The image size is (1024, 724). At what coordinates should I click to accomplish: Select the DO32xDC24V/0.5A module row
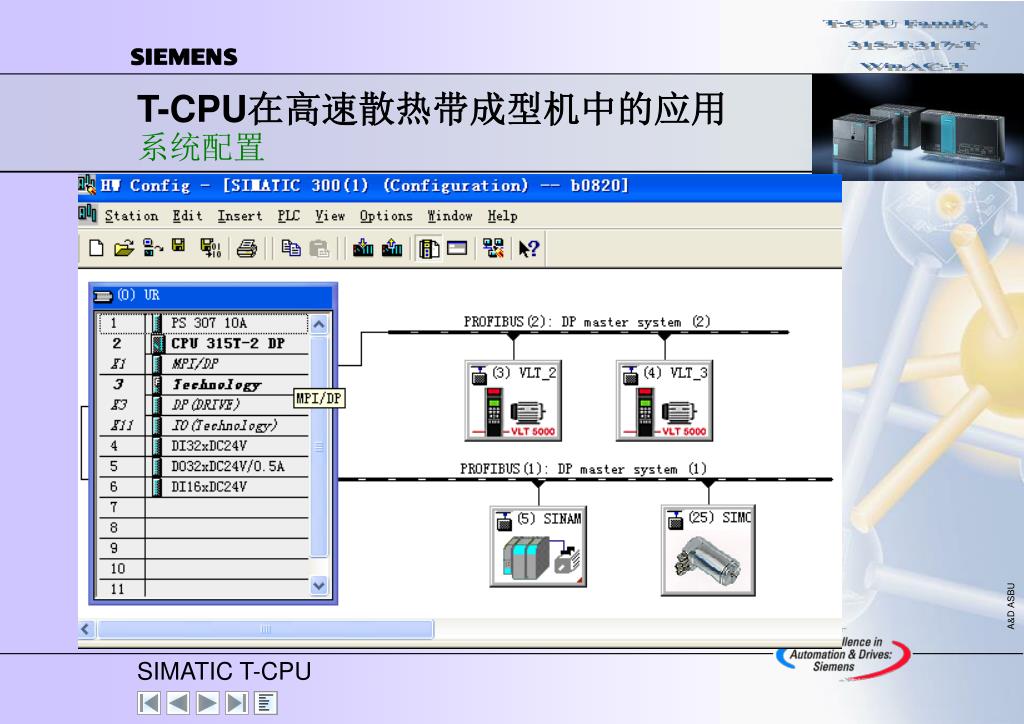(x=203, y=466)
